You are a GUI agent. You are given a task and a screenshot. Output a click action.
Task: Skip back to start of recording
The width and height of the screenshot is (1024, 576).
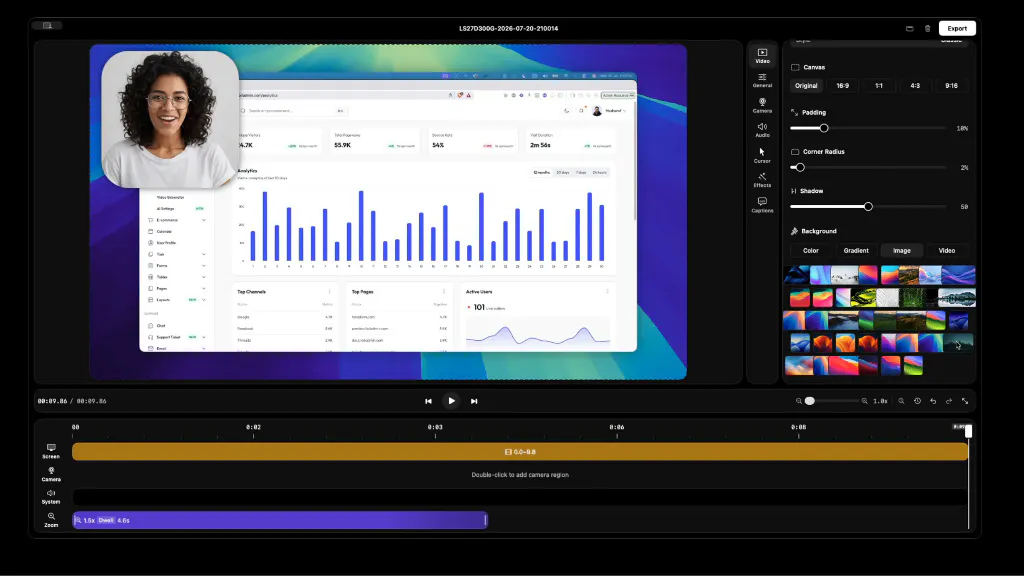[428, 401]
